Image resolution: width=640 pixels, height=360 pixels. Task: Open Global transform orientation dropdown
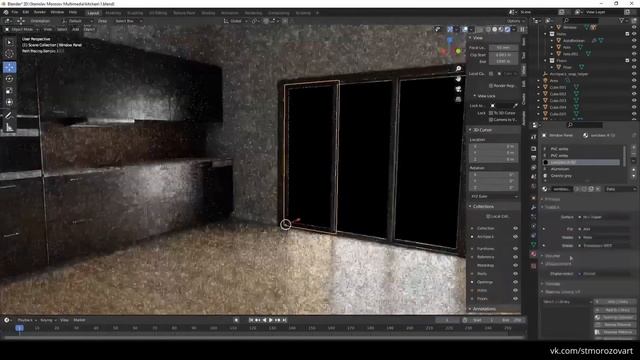pos(236,21)
